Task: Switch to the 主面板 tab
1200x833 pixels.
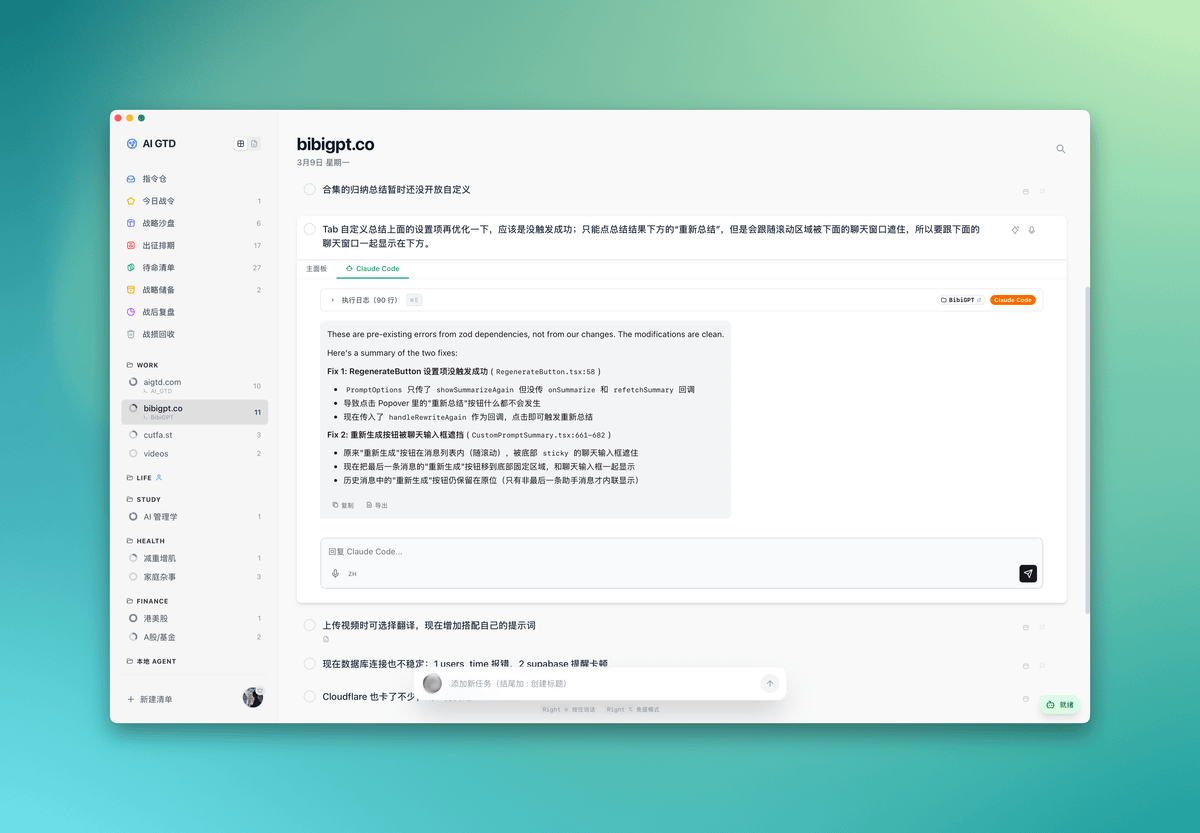Action: [316, 269]
